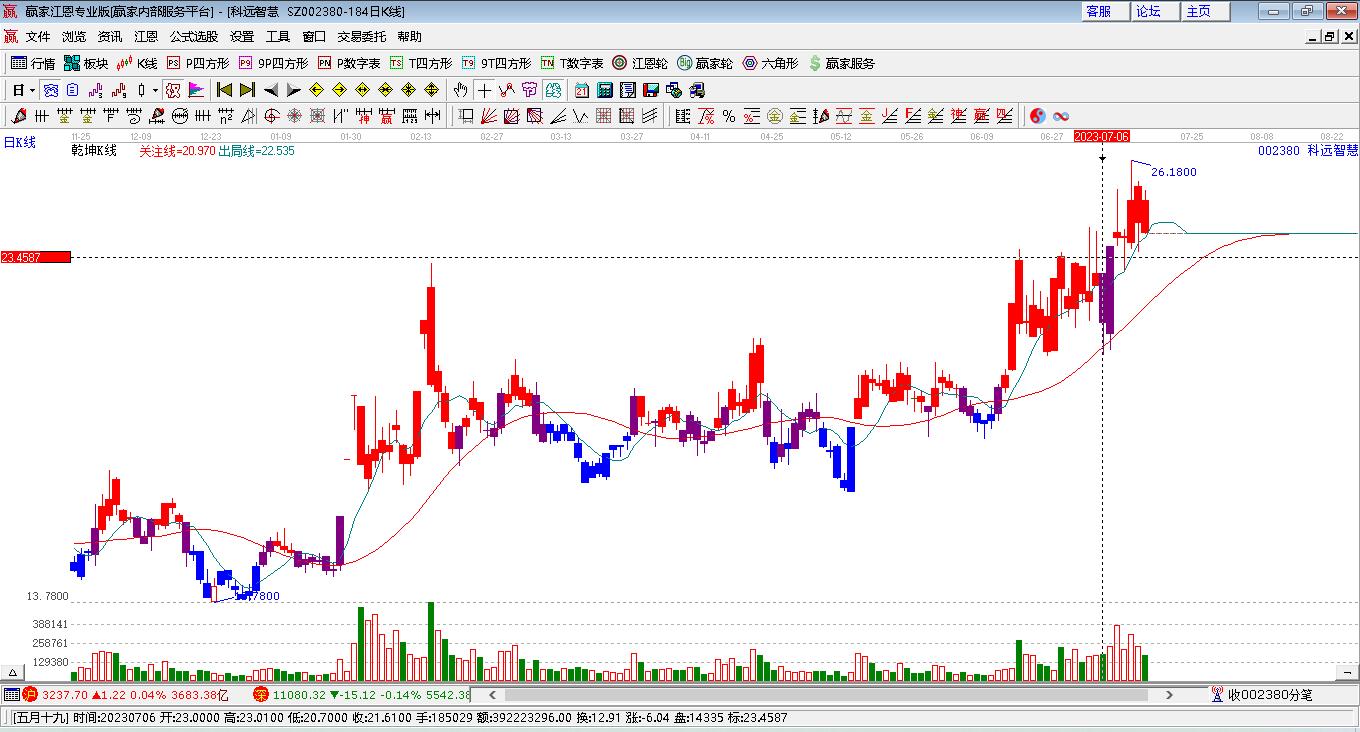Click the 2023-07-06 date marker

[x=1102, y=136]
